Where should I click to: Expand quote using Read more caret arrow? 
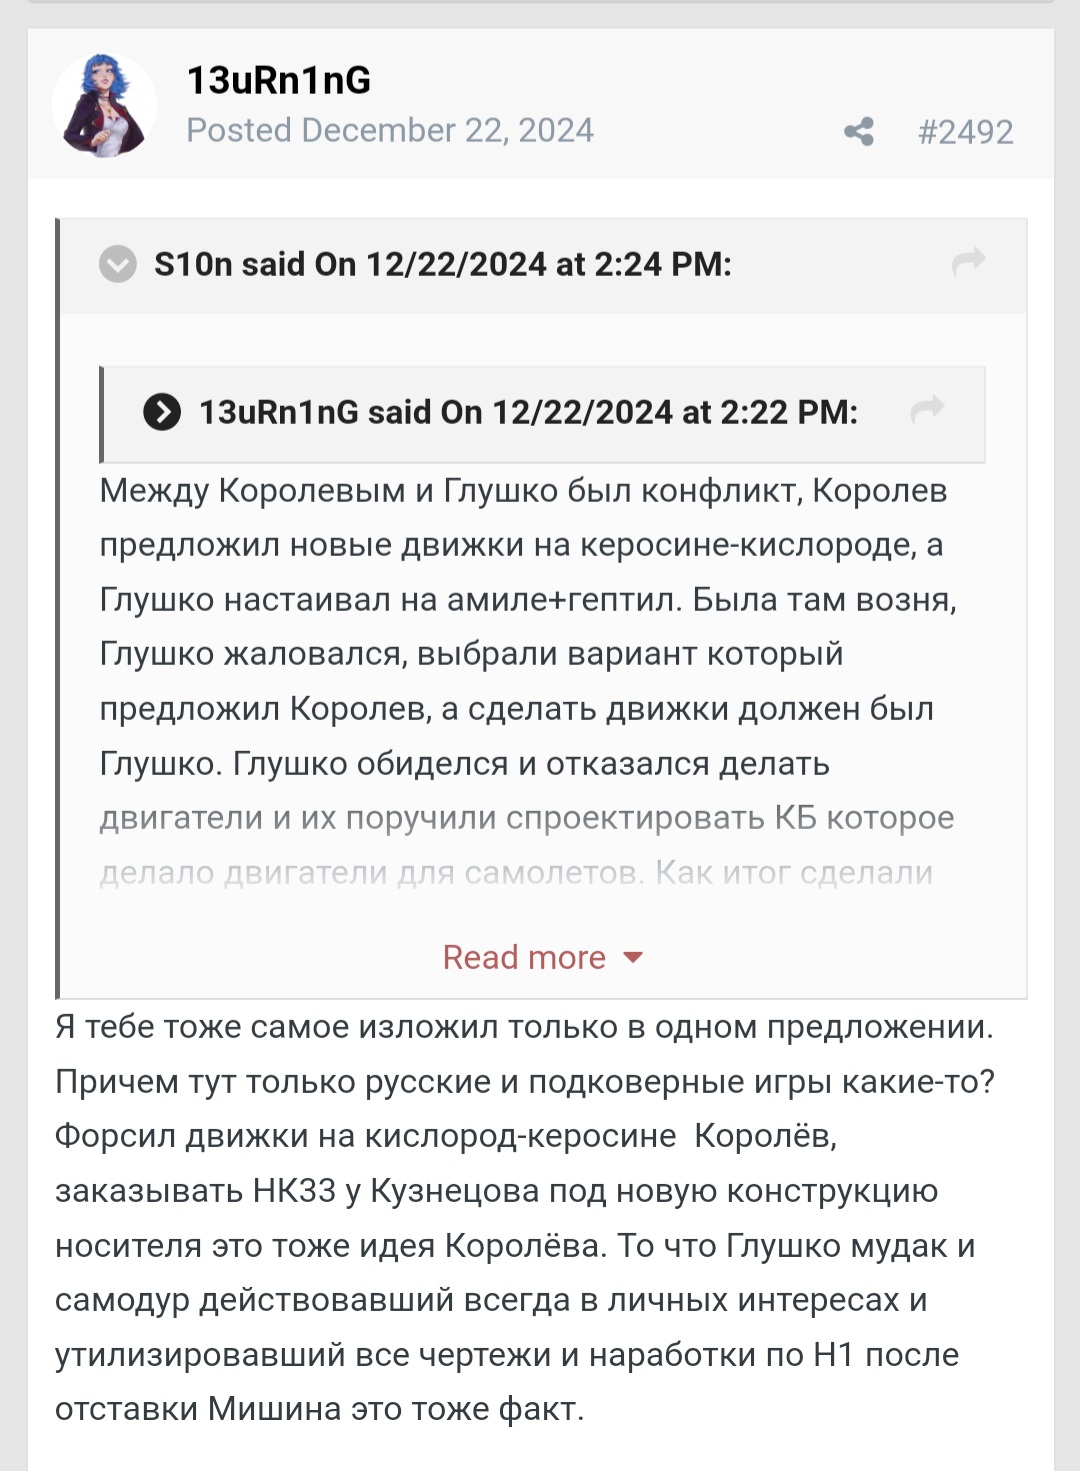(x=632, y=957)
